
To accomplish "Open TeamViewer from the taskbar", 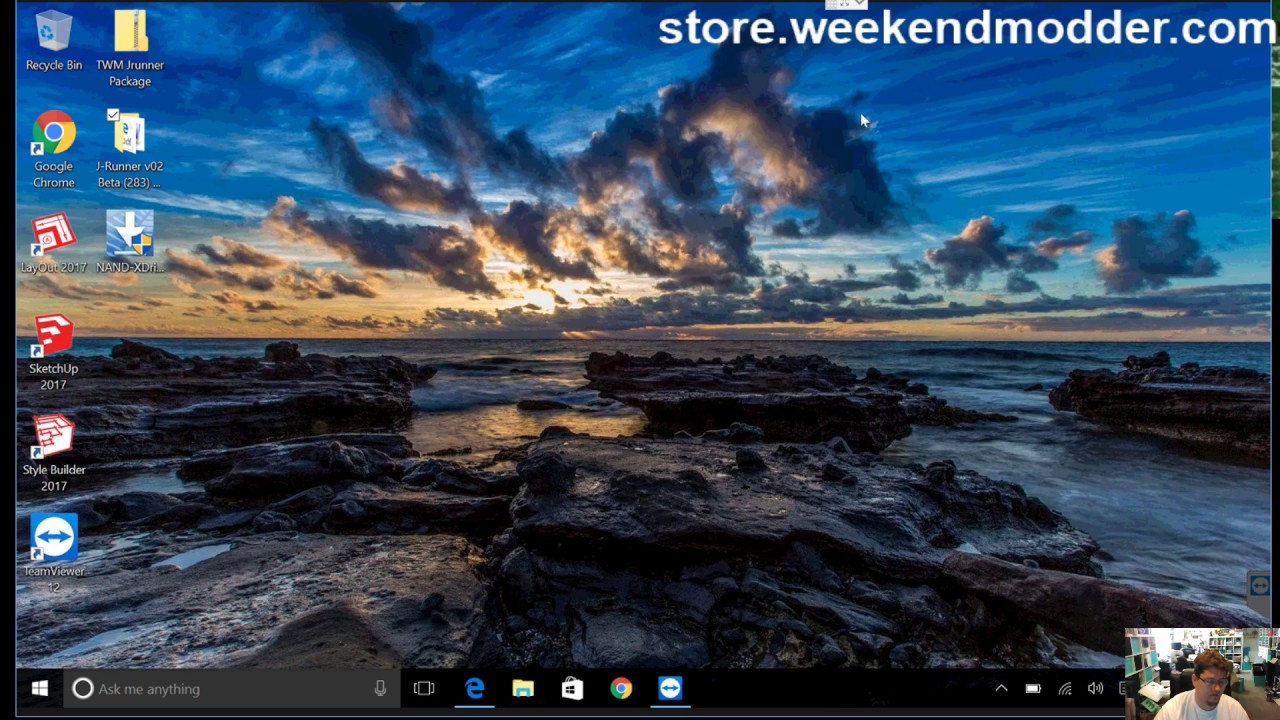I will point(670,689).
